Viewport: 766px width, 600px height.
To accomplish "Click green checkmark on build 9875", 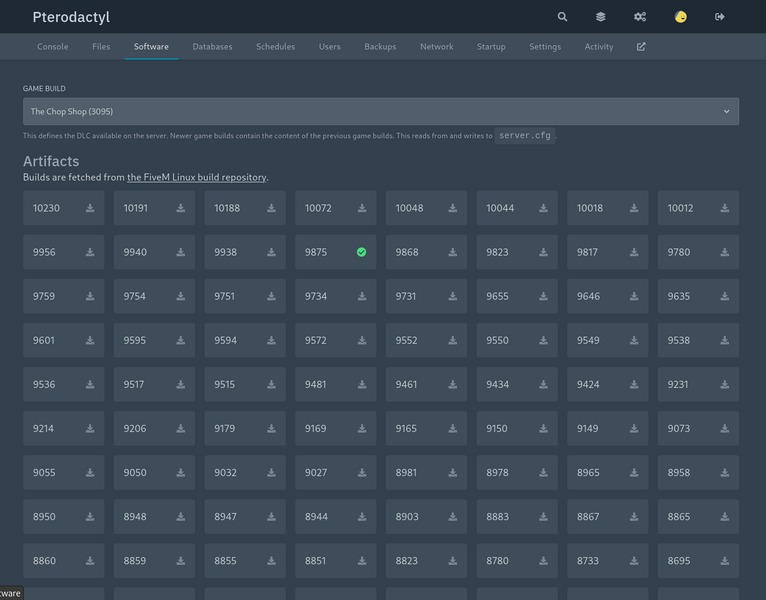I will (x=362, y=252).
